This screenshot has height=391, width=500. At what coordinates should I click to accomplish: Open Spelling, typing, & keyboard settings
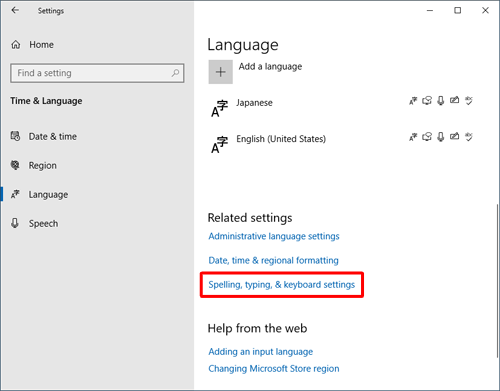(x=282, y=285)
